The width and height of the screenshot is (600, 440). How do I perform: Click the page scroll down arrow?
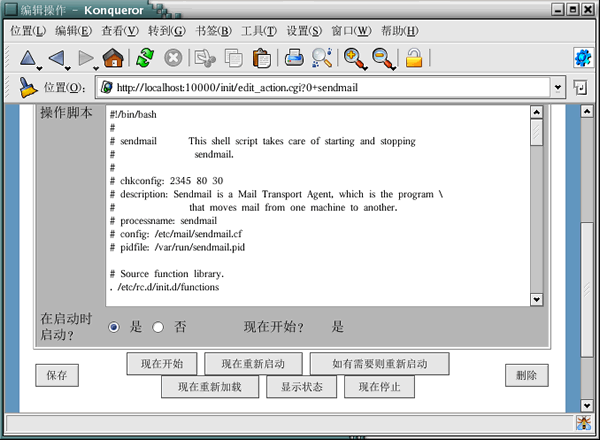(587, 405)
